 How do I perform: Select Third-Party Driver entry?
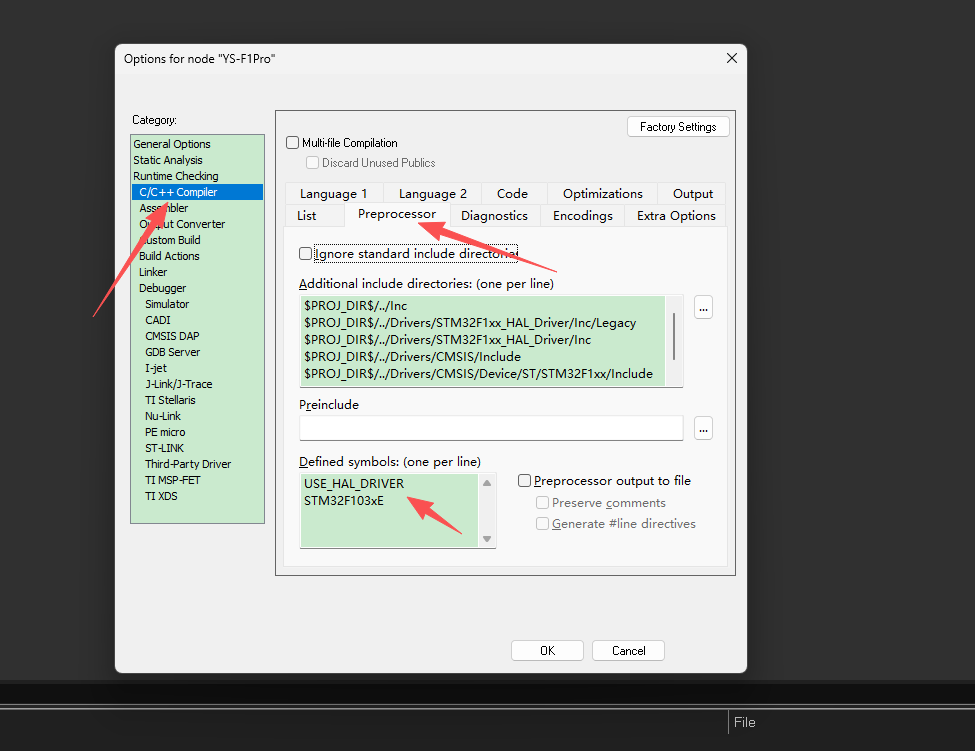(x=197, y=464)
